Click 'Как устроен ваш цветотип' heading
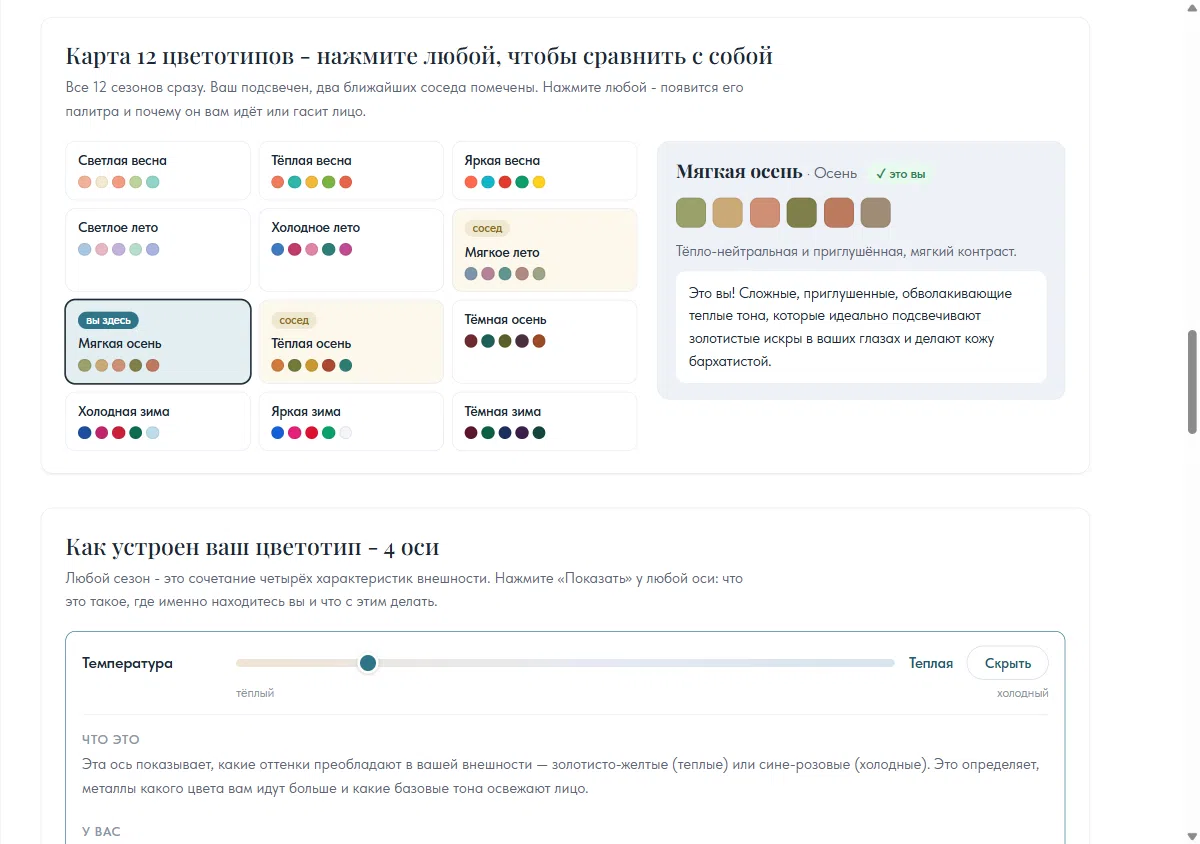 [x=252, y=547]
